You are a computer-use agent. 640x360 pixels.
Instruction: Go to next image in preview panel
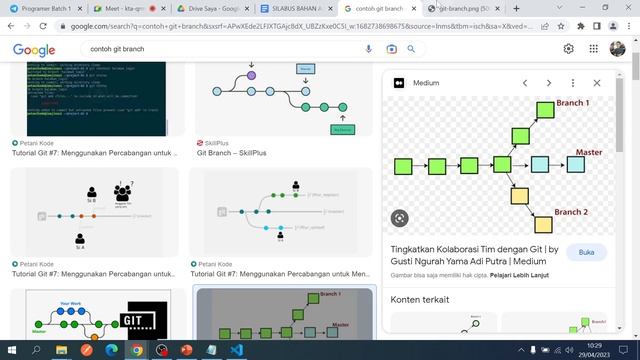pos(549,83)
